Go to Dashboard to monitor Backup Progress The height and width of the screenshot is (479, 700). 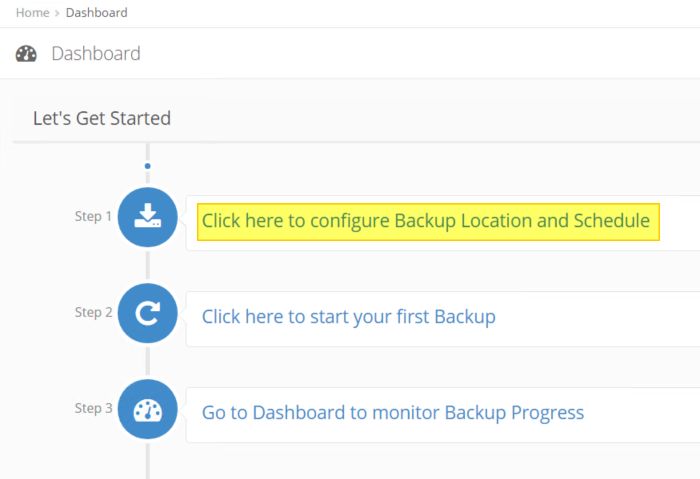pyautogui.click(x=392, y=413)
